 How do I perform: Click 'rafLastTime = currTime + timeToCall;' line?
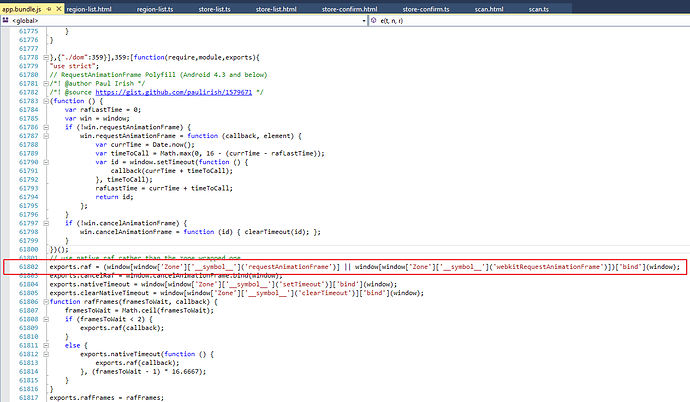164,188
